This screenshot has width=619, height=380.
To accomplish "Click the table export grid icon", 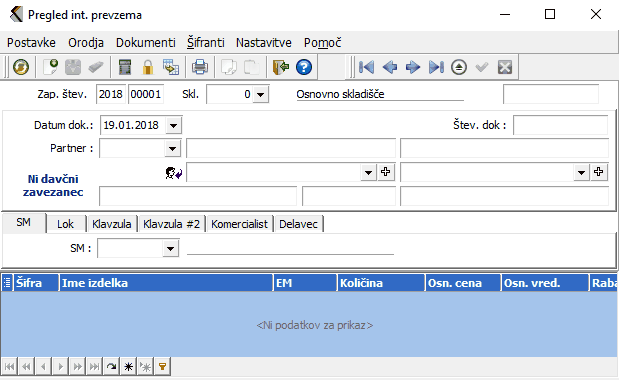I will pyautogui.click(x=171, y=67).
